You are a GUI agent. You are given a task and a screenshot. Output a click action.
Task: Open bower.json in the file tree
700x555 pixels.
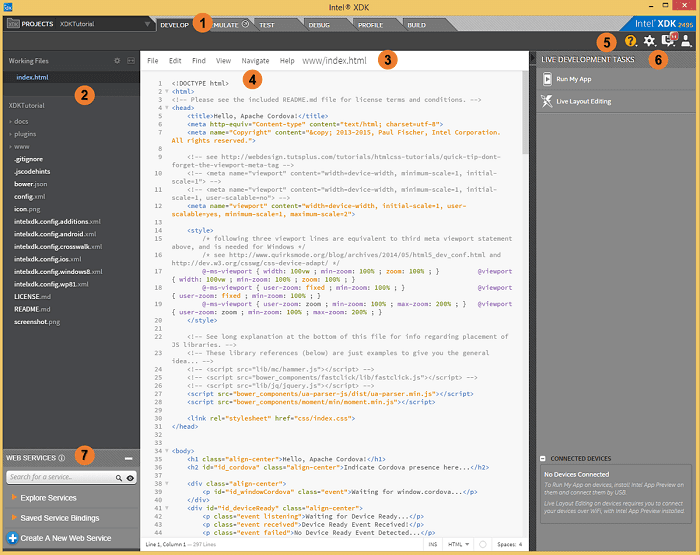(30, 184)
